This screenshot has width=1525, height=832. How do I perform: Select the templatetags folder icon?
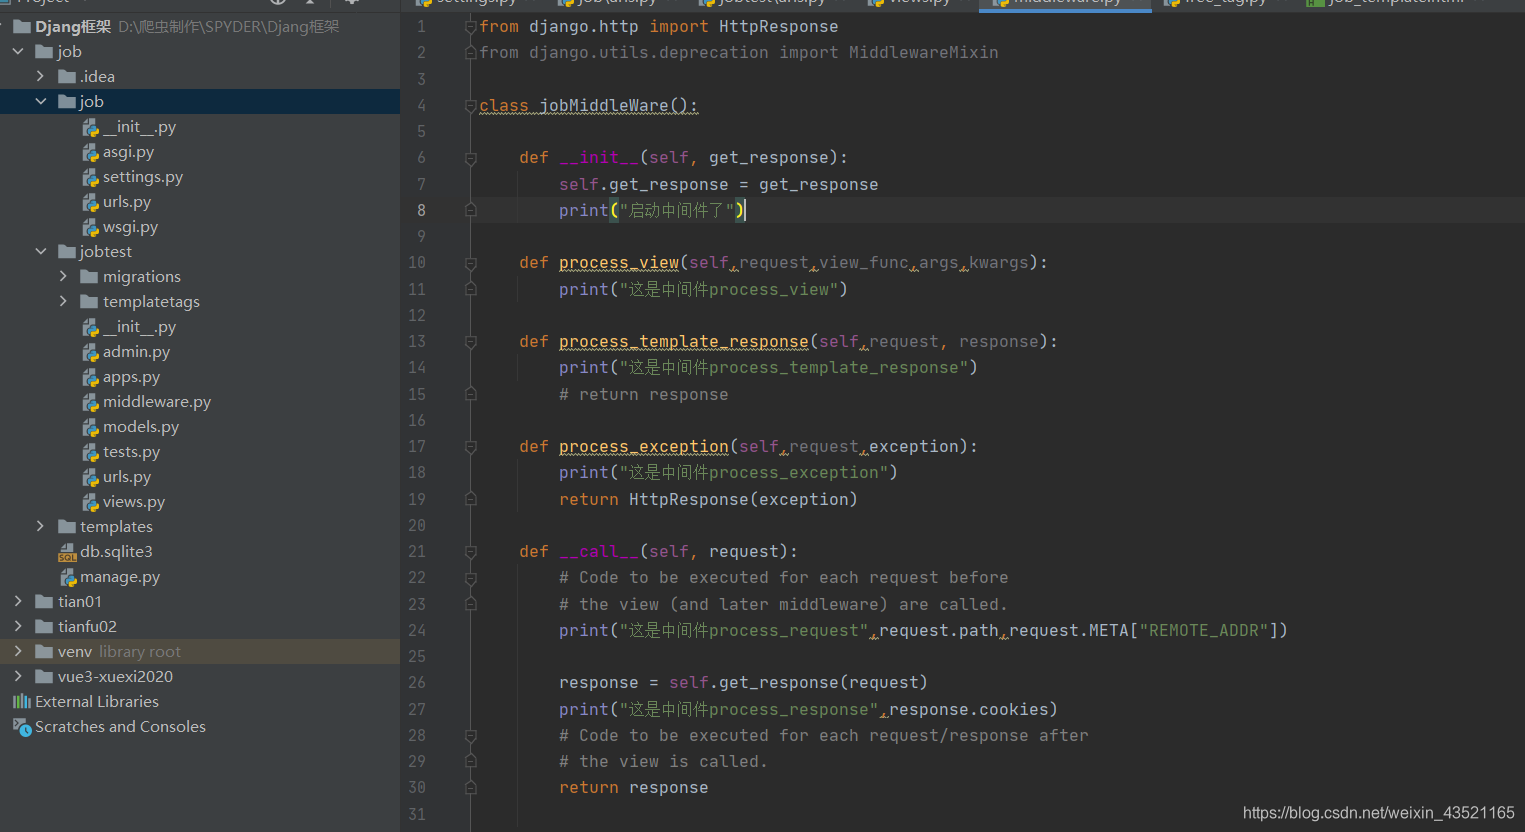click(89, 301)
